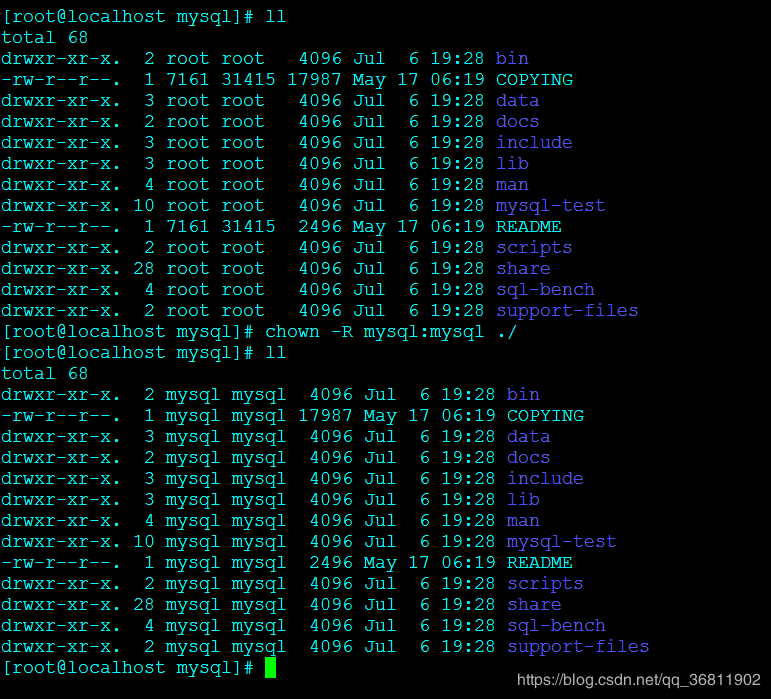Click 'mysql-test' directory in first listing
The width and height of the screenshot is (771, 699).
[550, 205]
